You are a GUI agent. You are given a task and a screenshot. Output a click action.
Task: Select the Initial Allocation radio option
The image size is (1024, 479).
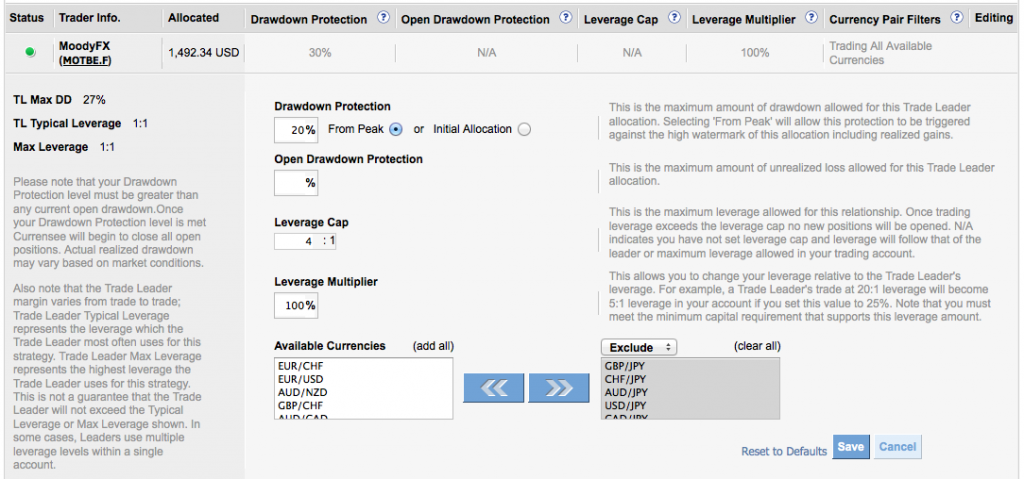pos(525,129)
